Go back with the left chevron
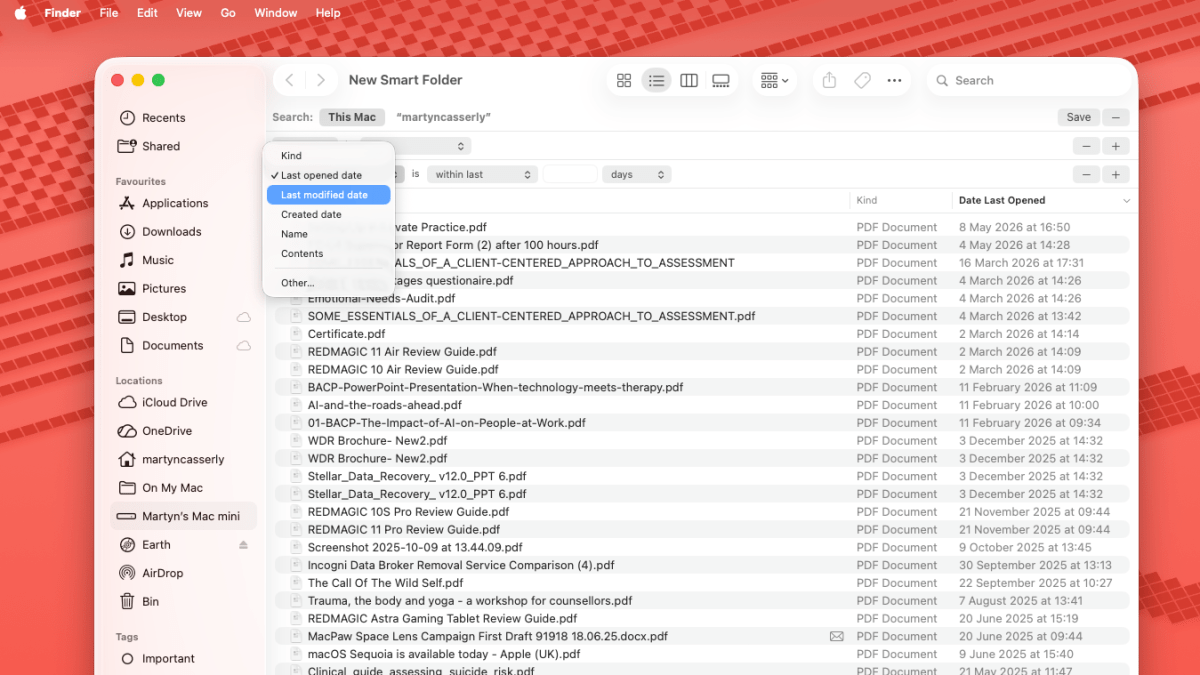This screenshot has height=675, width=1200. (289, 80)
